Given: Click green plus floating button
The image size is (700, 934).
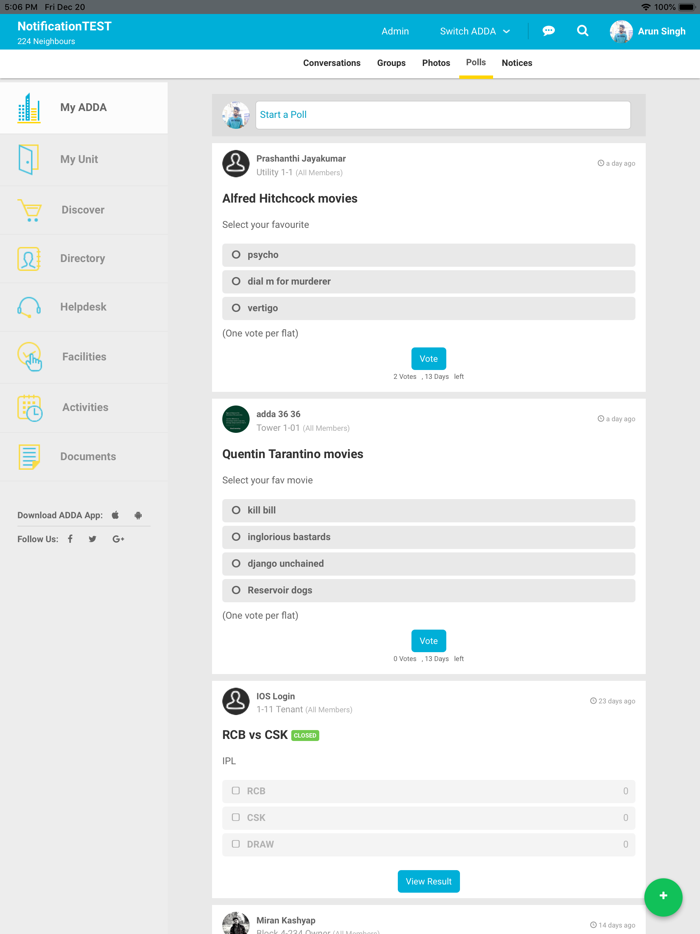Looking at the screenshot, I should click(x=663, y=896).
